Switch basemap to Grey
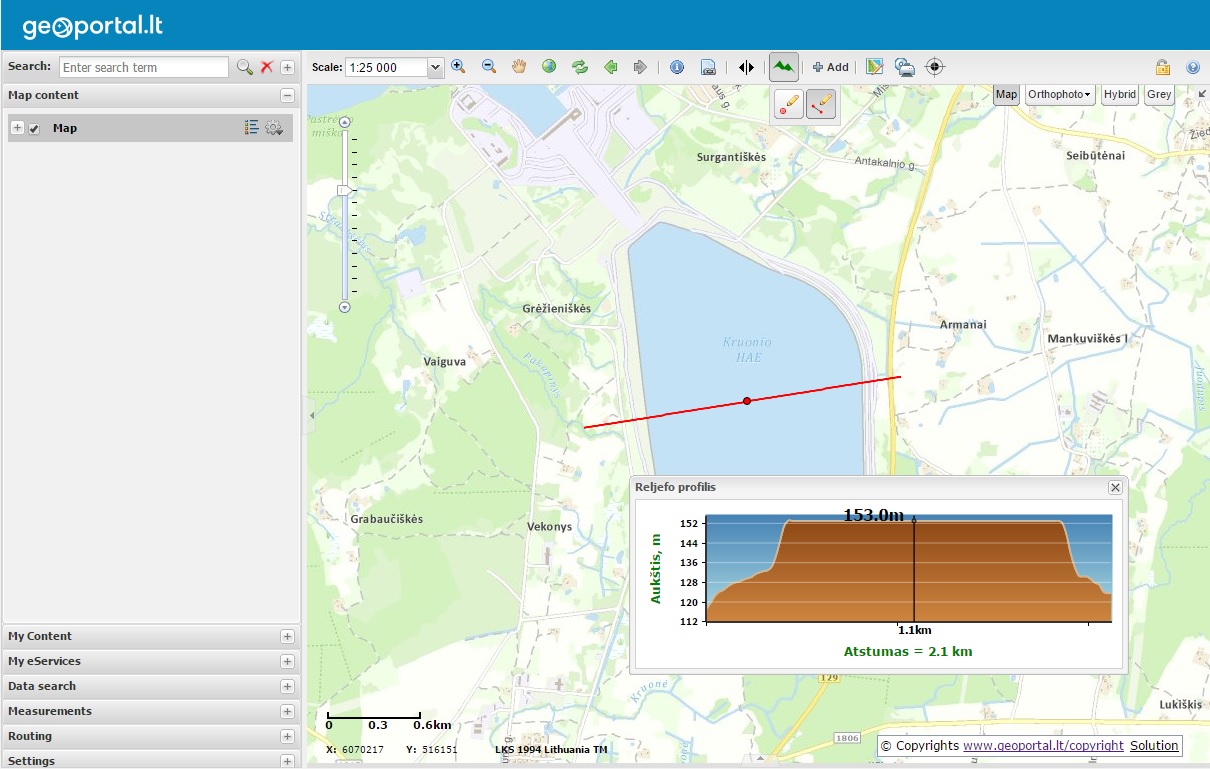Viewport: 1210px width, 769px height. [1159, 94]
